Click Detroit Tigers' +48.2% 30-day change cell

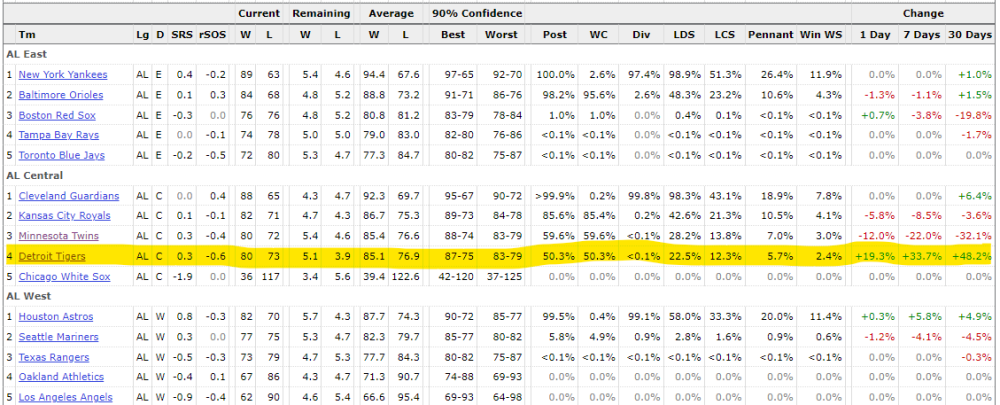[972, 256]
